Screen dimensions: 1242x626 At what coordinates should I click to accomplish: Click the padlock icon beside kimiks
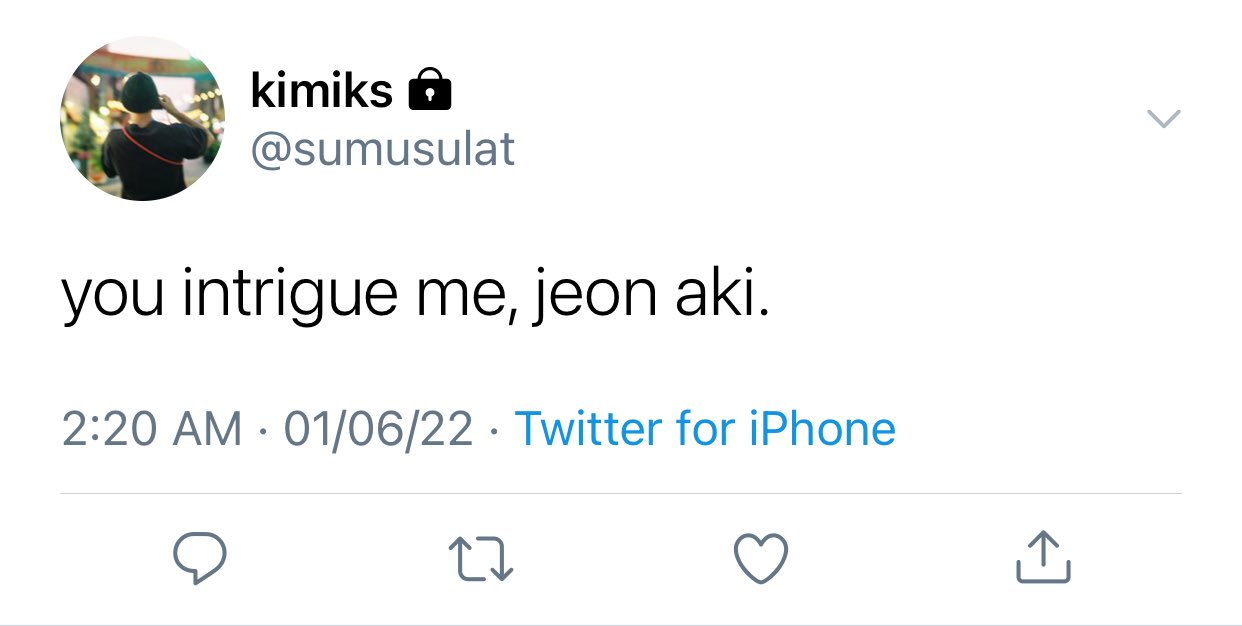click(430, 90)
